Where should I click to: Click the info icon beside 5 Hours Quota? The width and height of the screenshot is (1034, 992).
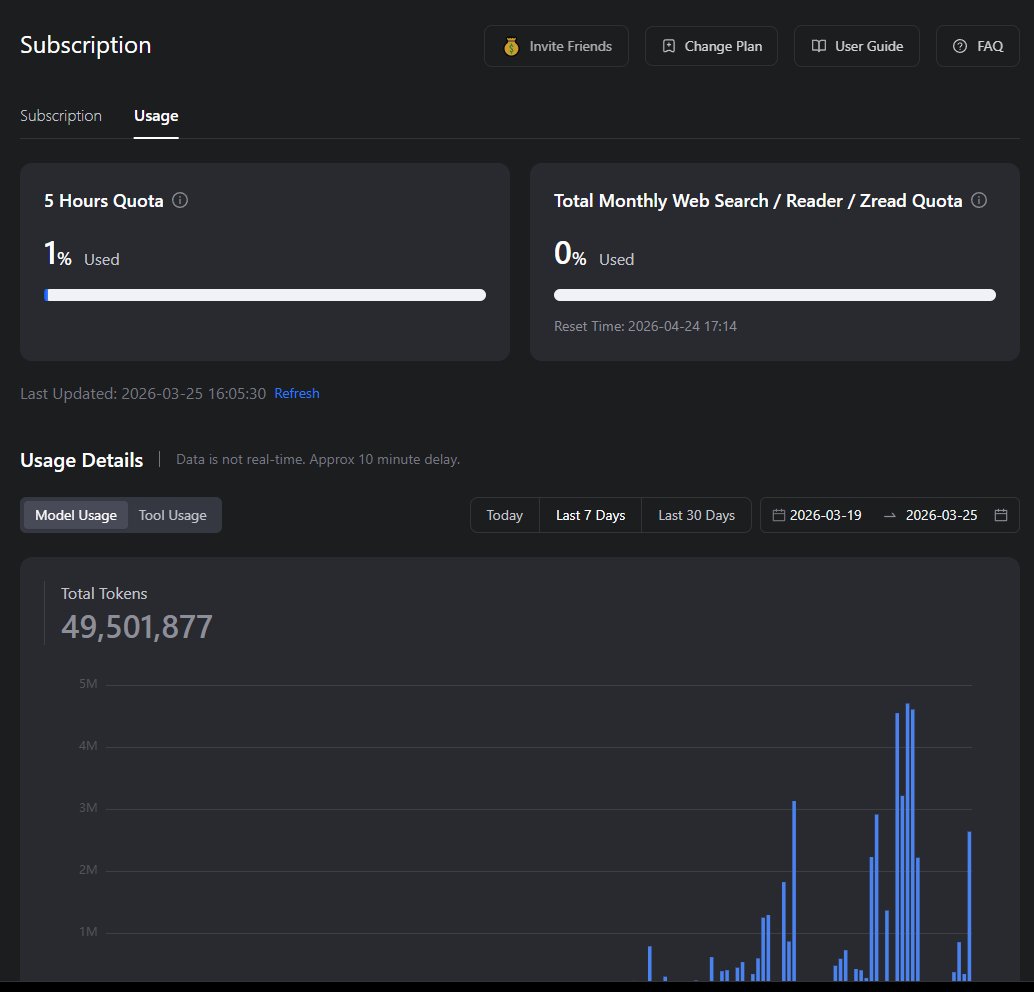pyautogui.click(x=180, y=200)
